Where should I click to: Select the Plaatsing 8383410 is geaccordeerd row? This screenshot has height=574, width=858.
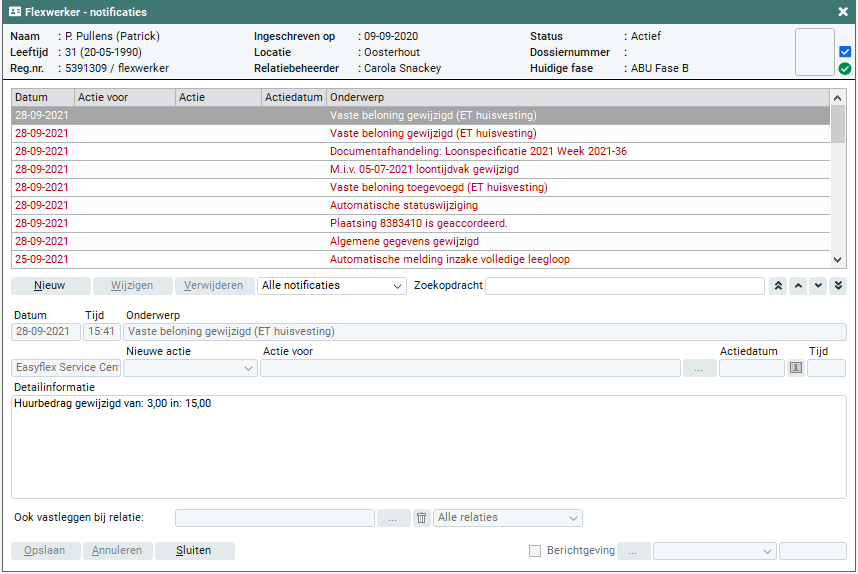419,223
